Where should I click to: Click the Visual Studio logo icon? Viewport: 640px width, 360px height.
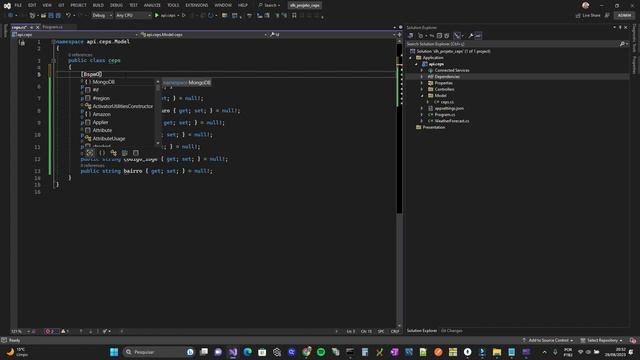[x=7, y=6]
